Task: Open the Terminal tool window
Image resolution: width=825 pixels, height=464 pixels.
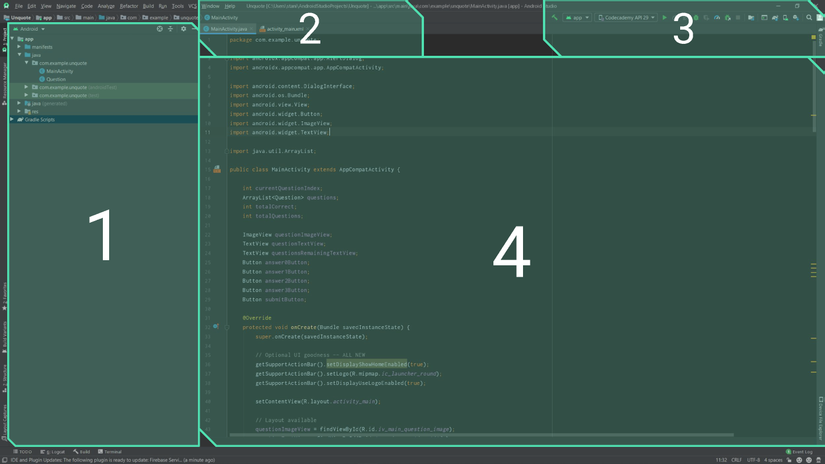Action: 109,451
